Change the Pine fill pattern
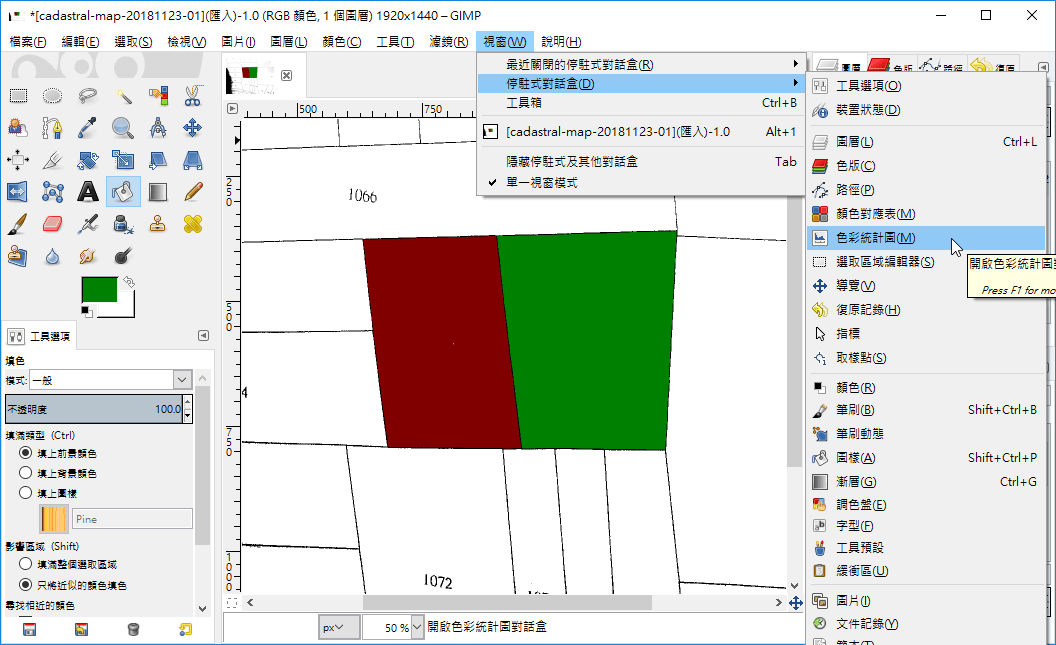This screenshot has width=1056, height=645. pos(55,518)
